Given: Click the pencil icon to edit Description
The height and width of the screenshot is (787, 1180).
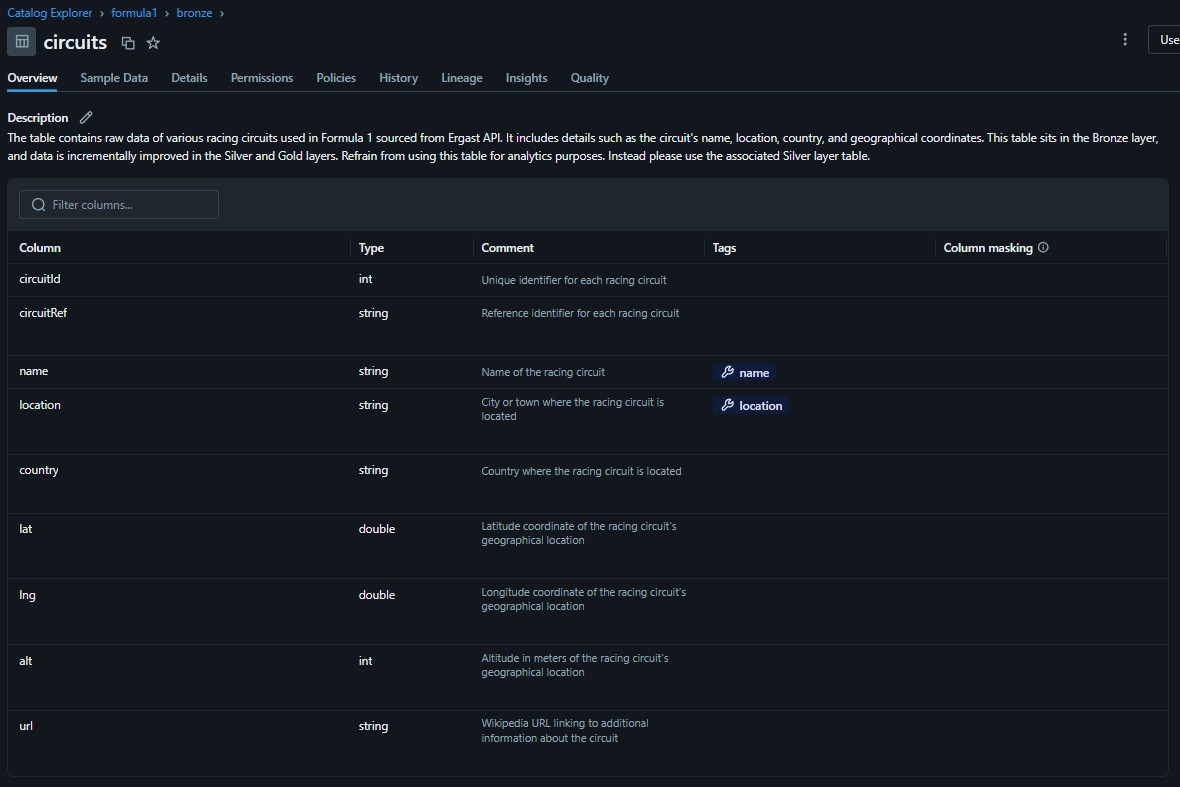Looking at the screenshot, I should pyautogui.click(x=85, y=117).
